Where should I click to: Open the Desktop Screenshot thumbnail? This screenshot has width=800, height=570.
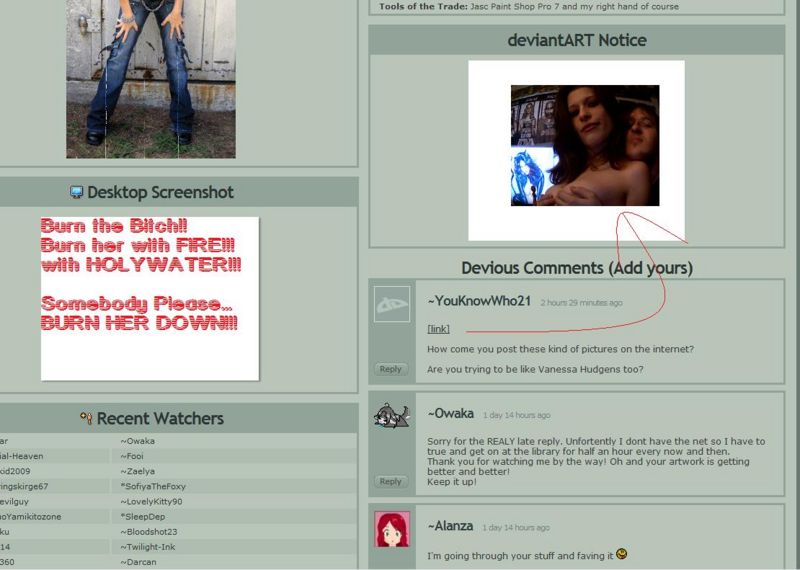click(x=150, y=298)
